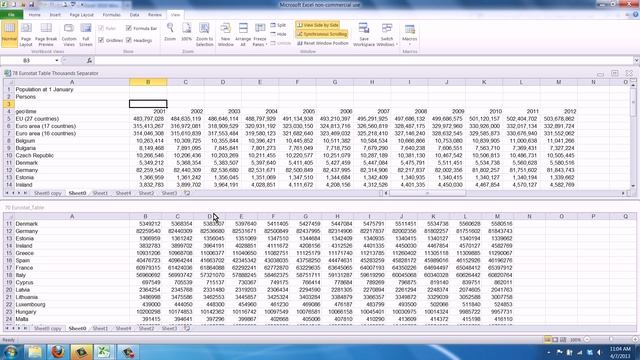Click column D header in bottom window
This screenshot has height=360, width=640.
tap(209, 216)
